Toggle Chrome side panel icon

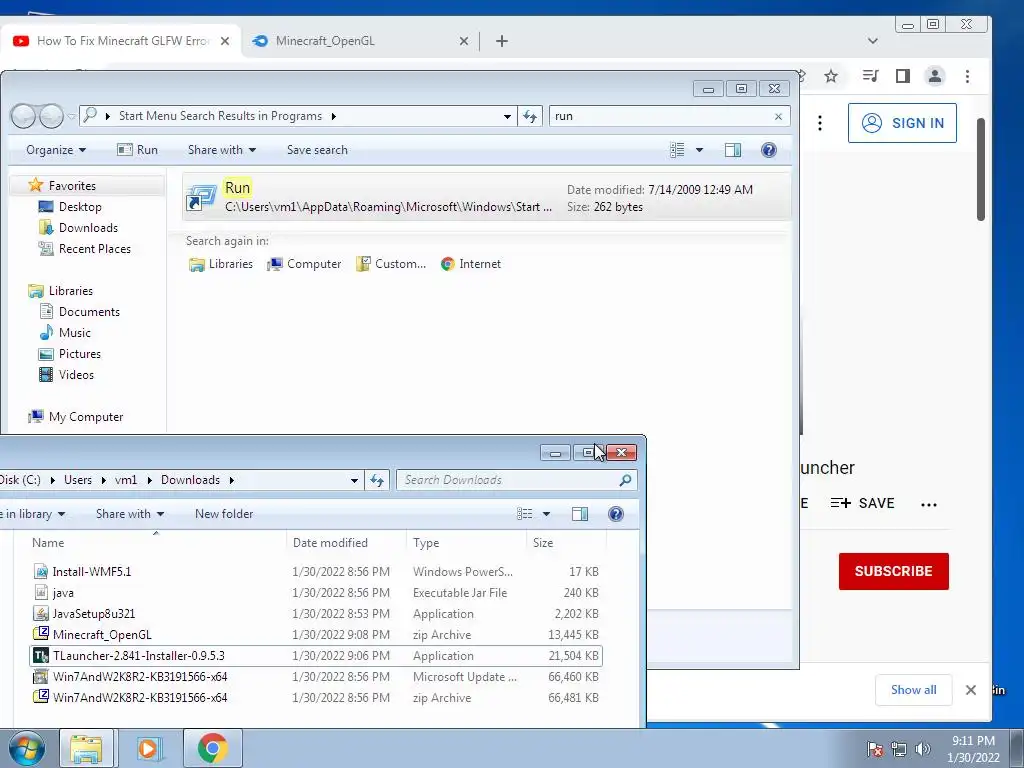pos(903,76)
